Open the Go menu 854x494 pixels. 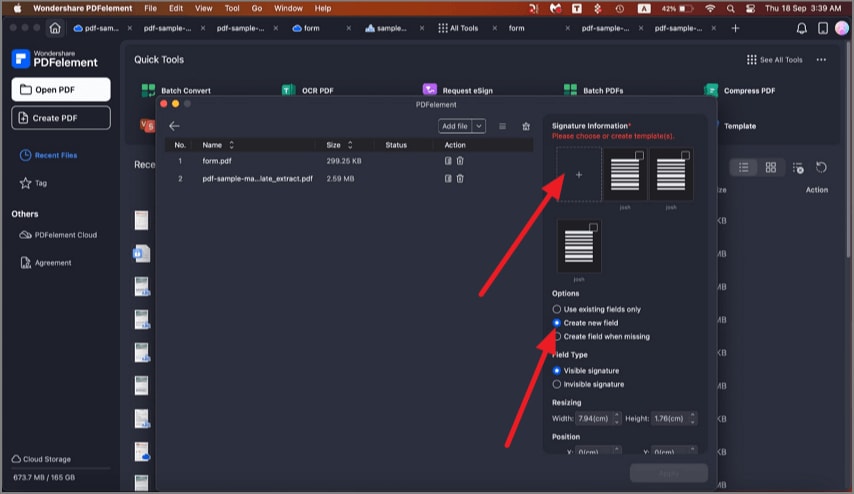tap(257, 8)
